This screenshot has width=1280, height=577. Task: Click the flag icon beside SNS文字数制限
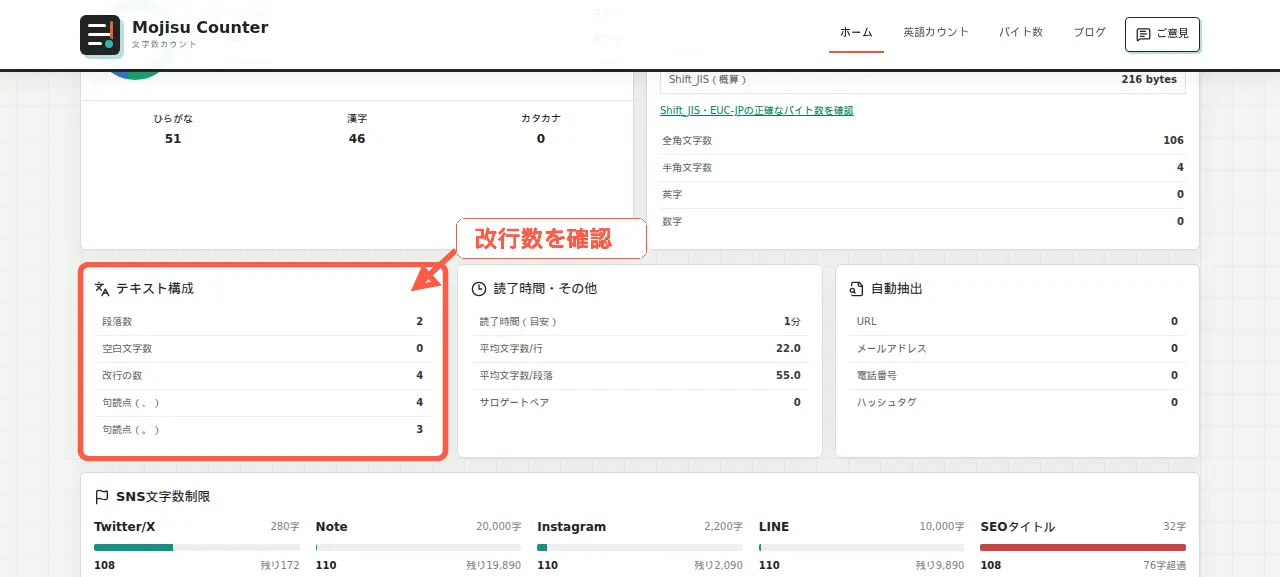coord(102,496)
